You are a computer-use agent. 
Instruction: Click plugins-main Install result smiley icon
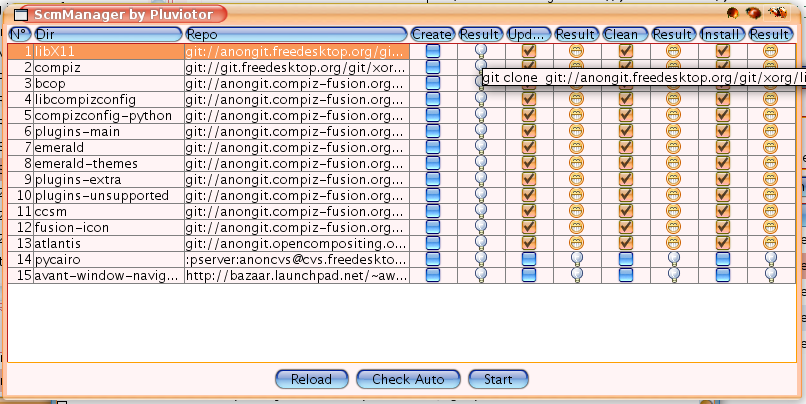click(x=770, y=131)
